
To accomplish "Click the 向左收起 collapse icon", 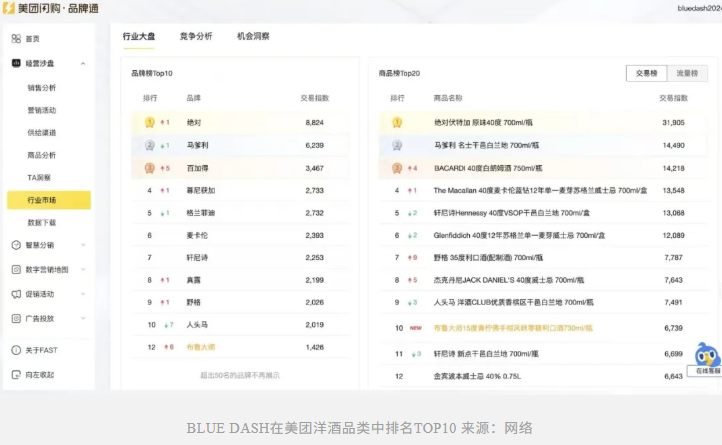I will pos(16,375).
